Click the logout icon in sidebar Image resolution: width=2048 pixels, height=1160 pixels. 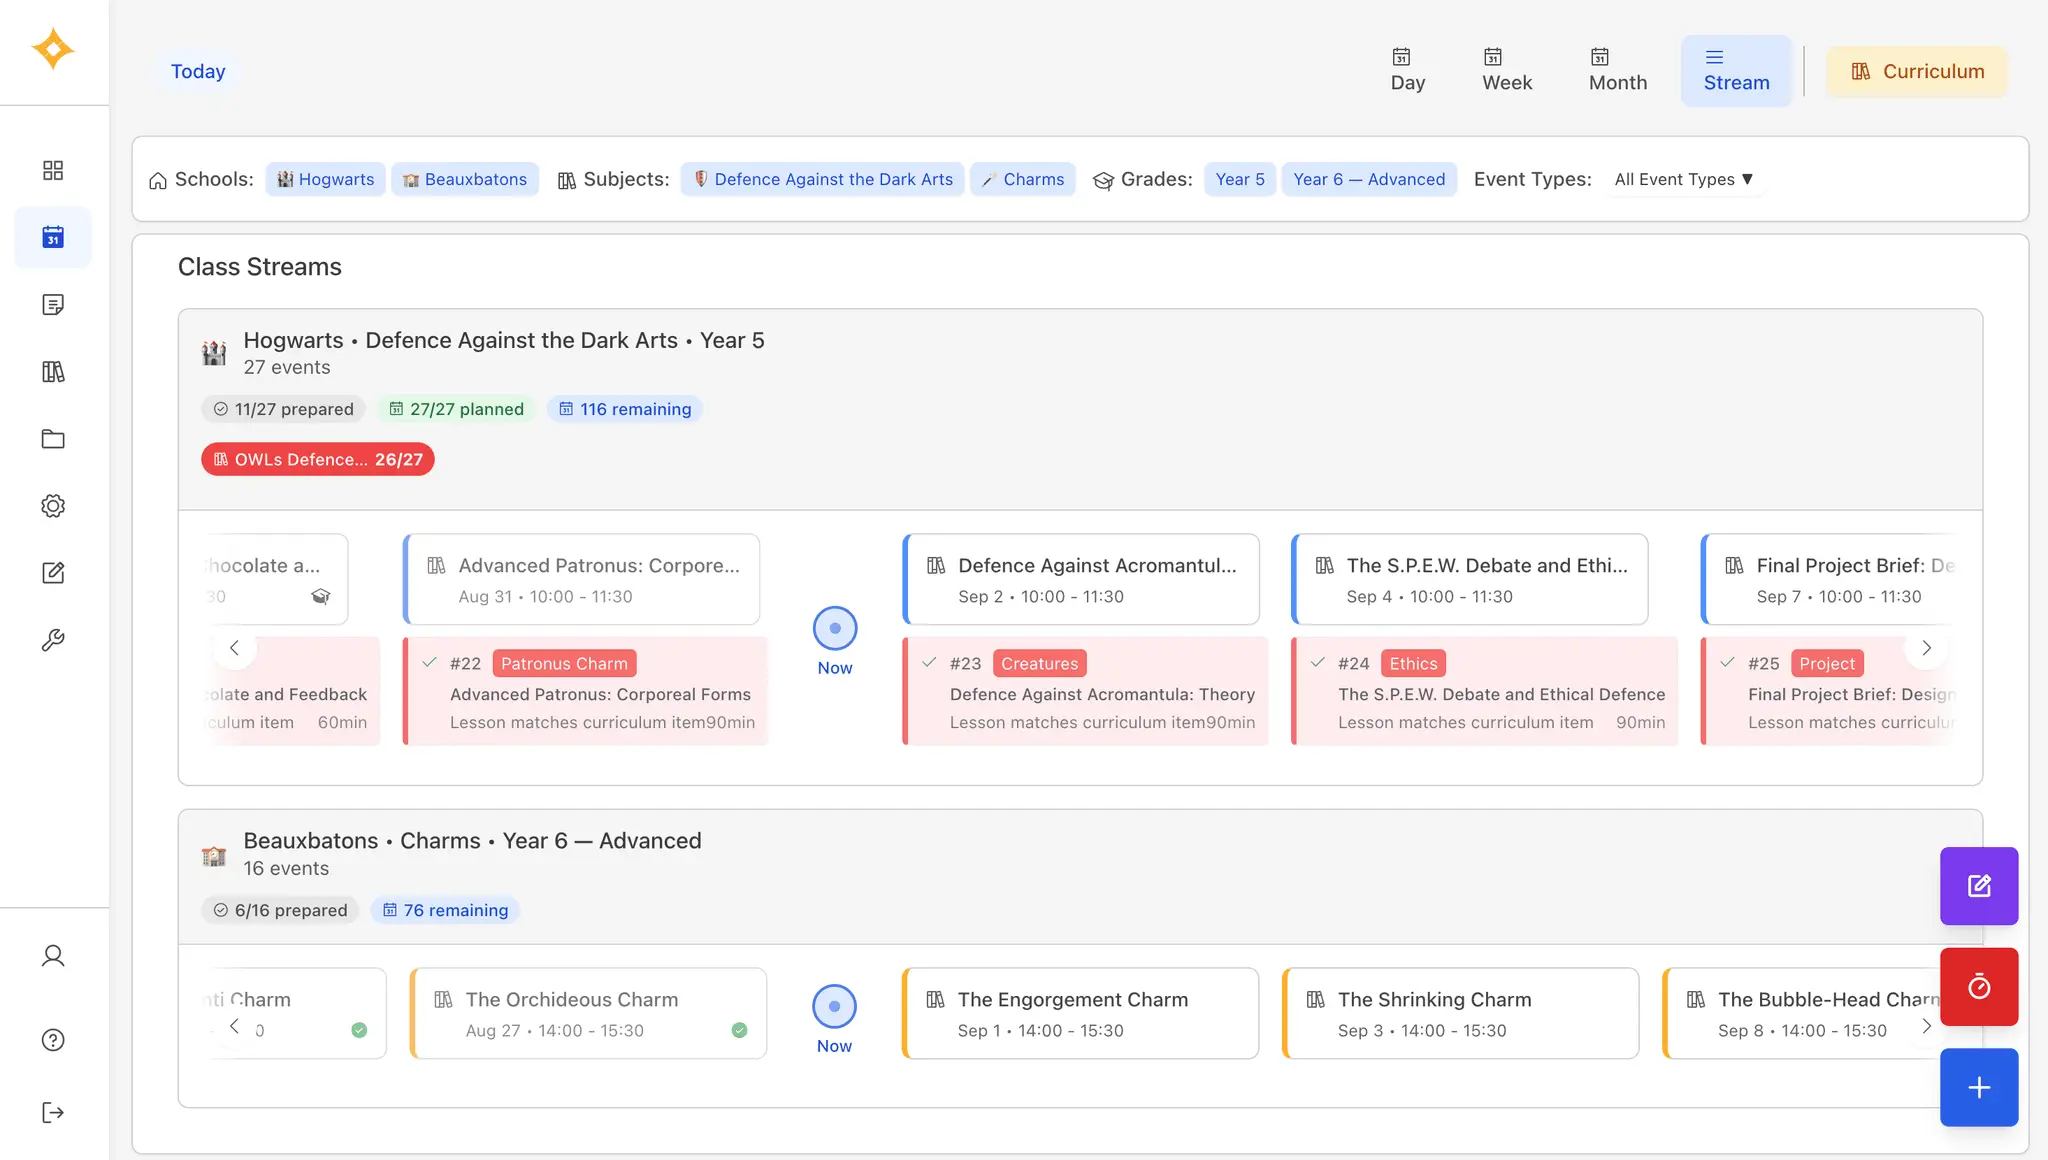point(53,1113)
